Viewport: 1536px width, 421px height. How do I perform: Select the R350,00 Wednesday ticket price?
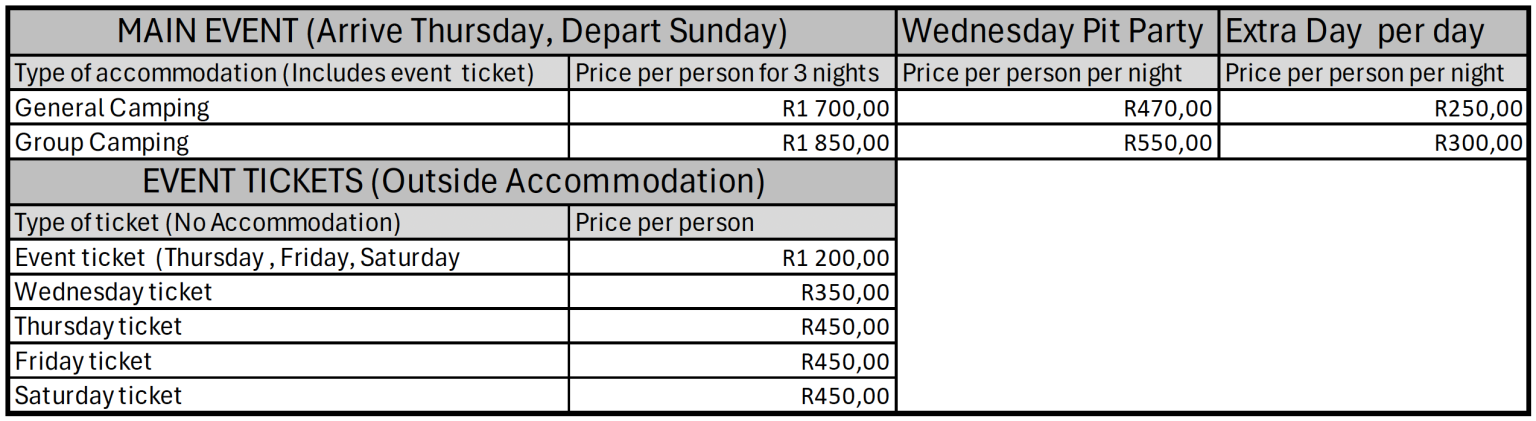845,292
